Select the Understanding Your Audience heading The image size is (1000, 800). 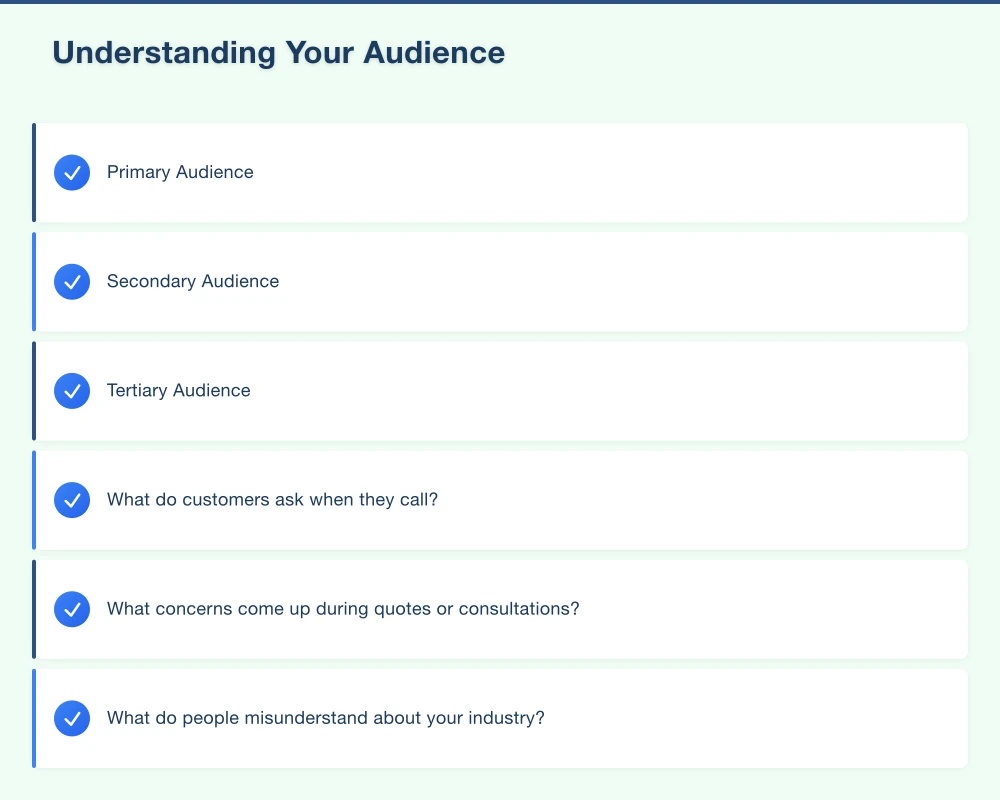(278, 52)
